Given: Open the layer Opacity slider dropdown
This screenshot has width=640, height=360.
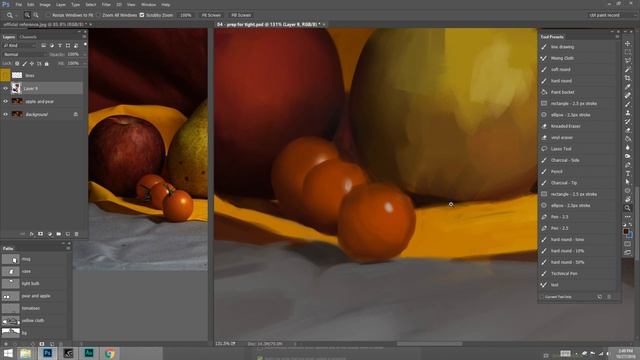Looking at the screenshot, I should [x=84, y=54].
